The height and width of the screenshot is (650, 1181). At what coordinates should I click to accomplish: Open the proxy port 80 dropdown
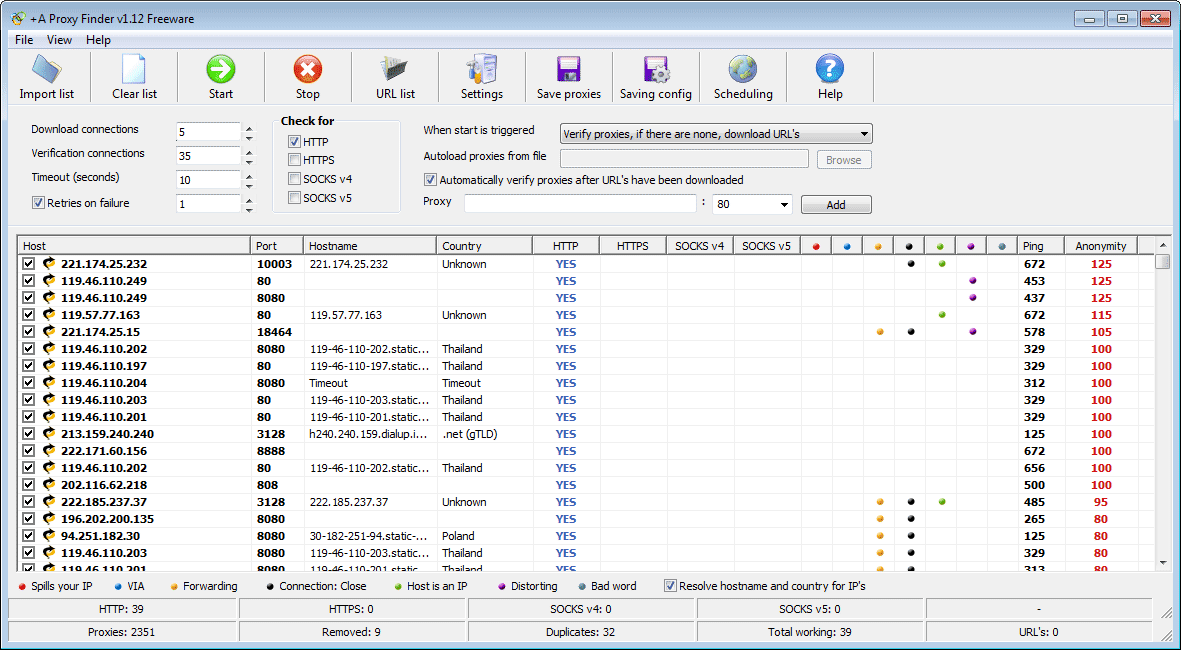coord(783,204)
